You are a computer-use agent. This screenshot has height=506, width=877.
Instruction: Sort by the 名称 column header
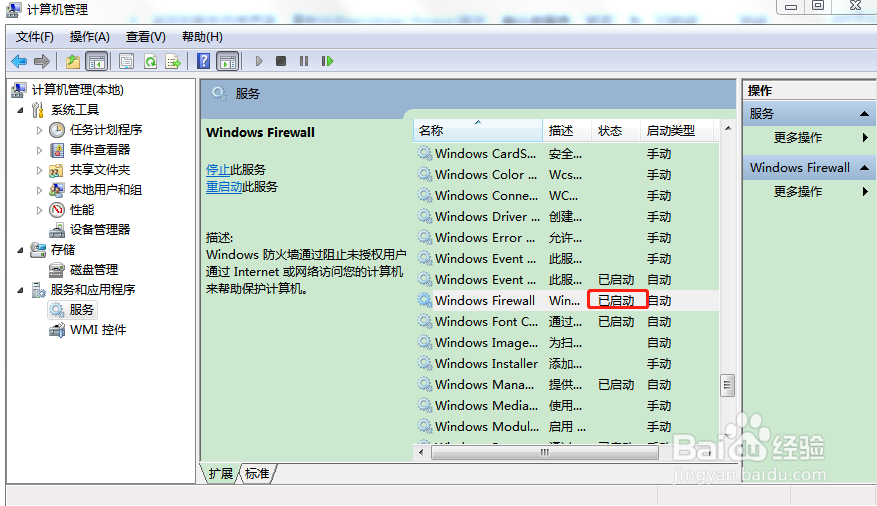click(x=478, y=130)
